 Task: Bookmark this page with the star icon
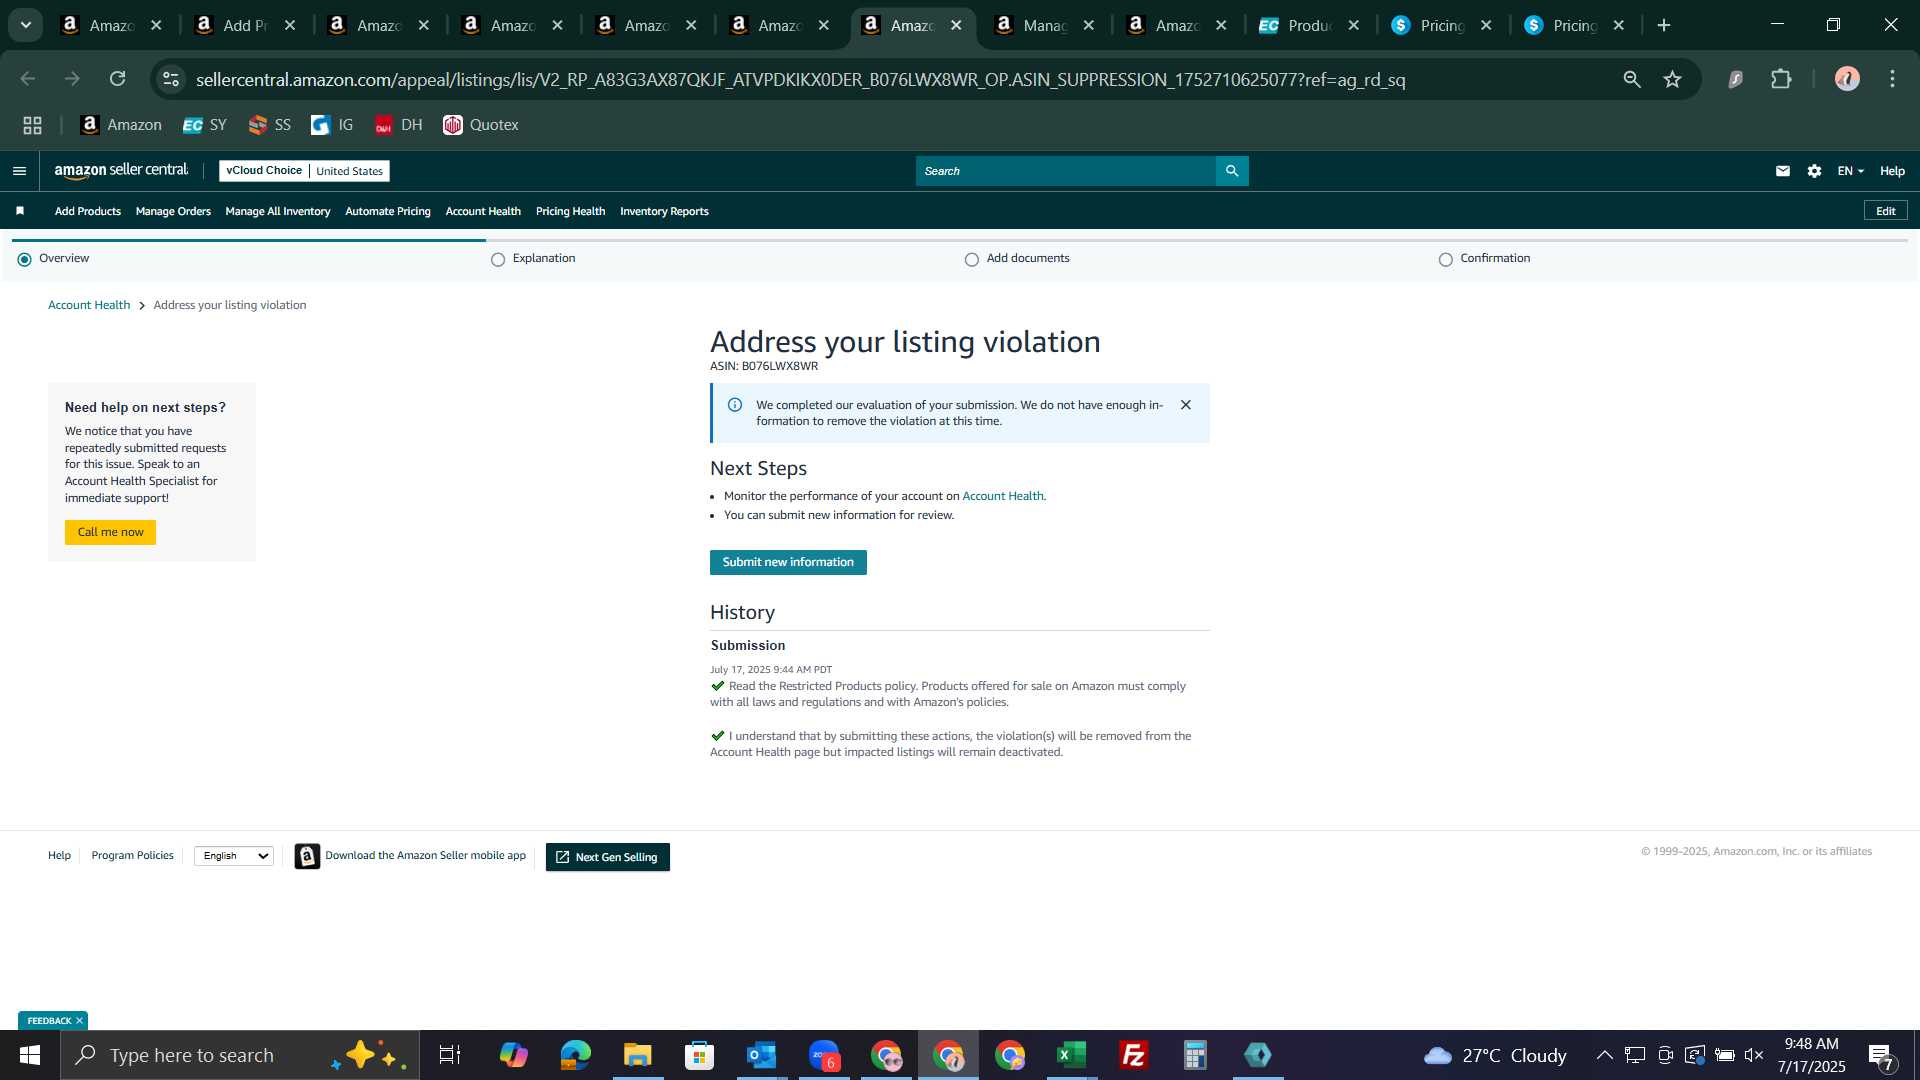pyautogui.click(x=1672, y=79)
